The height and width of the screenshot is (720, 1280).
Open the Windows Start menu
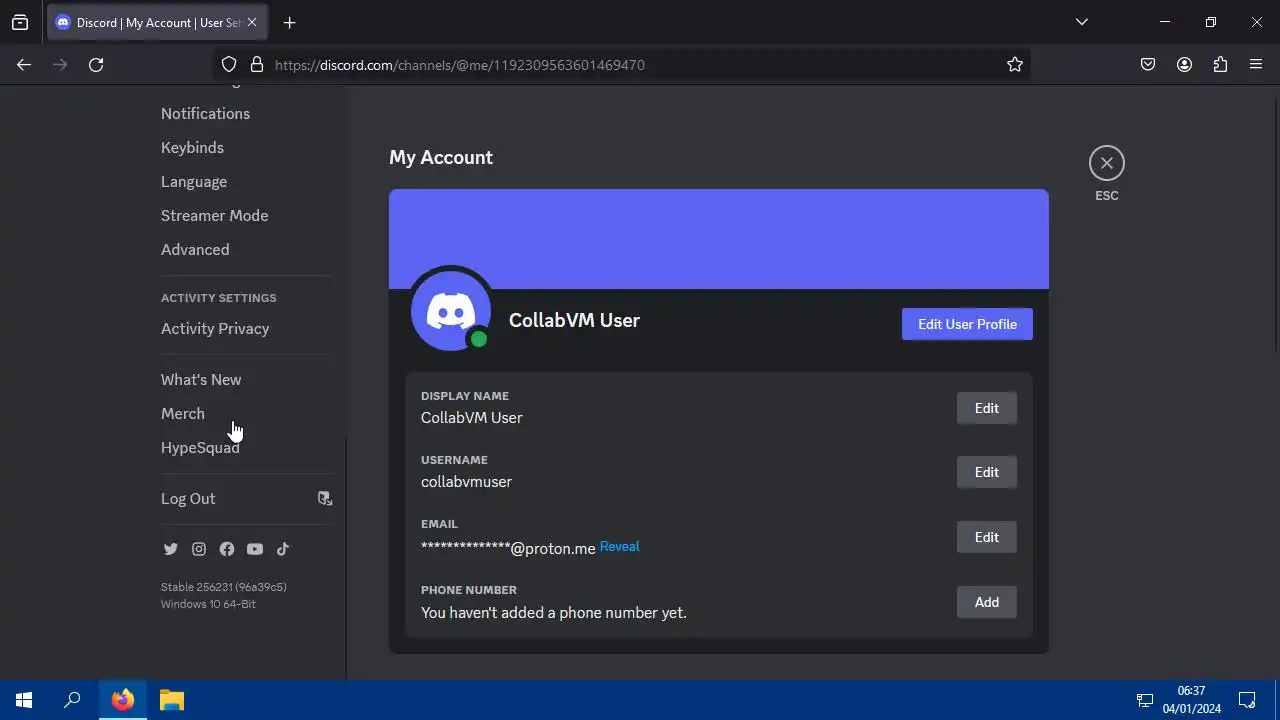[x=24, y=700]
